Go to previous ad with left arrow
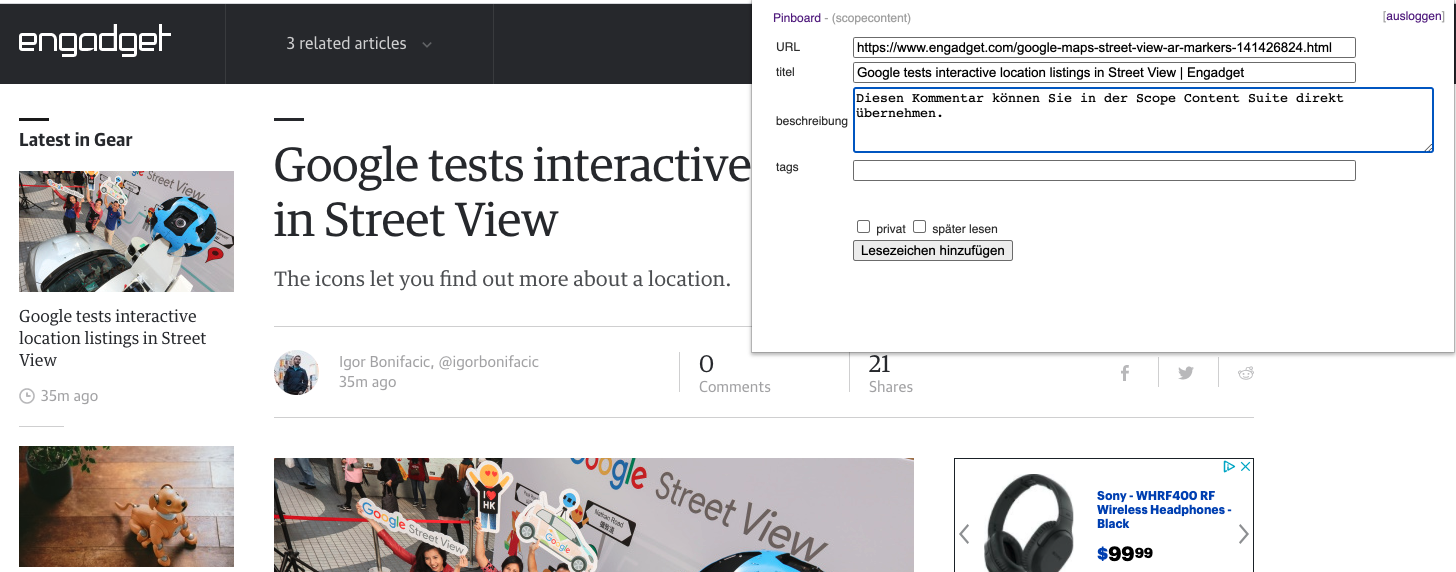1456x572 pixels. (x=964, y=534)
